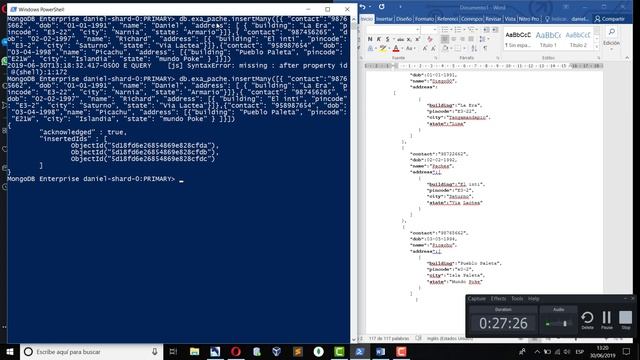The image size is (640, 360).
Task: Switch to Word from taskbar
Action: [x=380, y=351]
